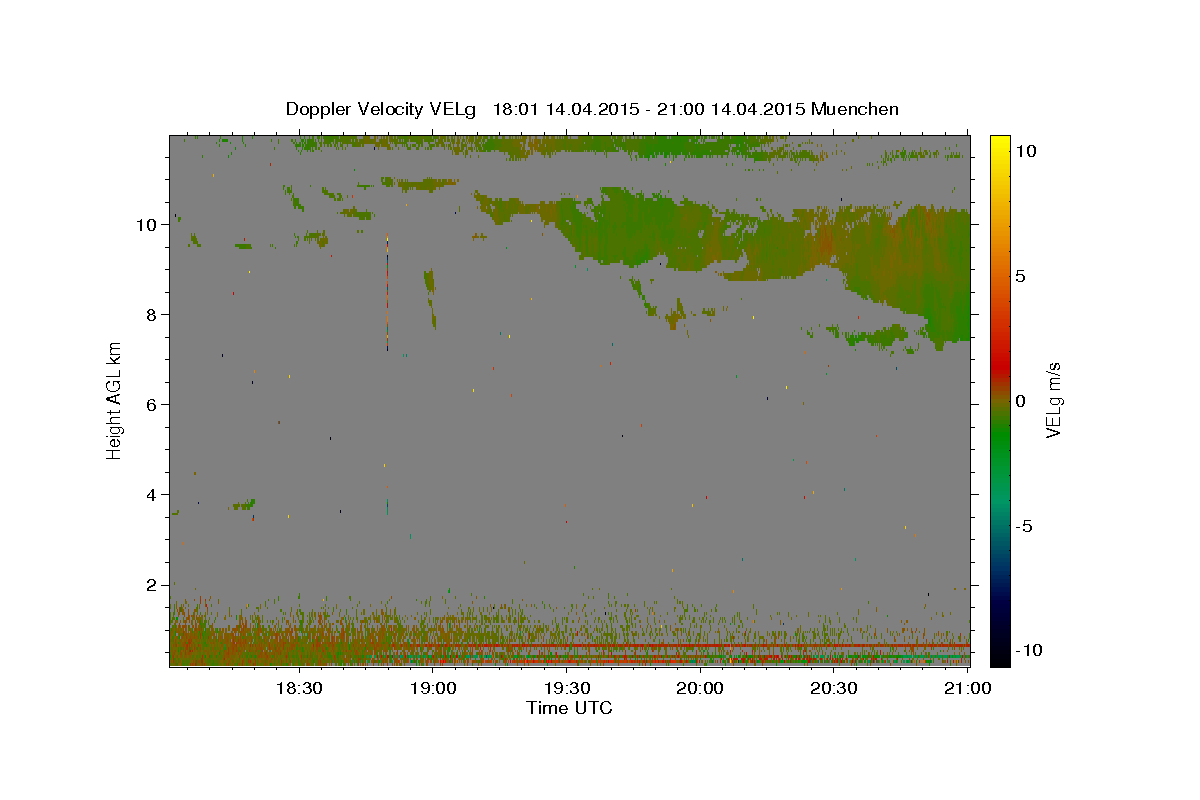
Task: Click the thin vertical streak before 19:00
Action: pos(387,295)
